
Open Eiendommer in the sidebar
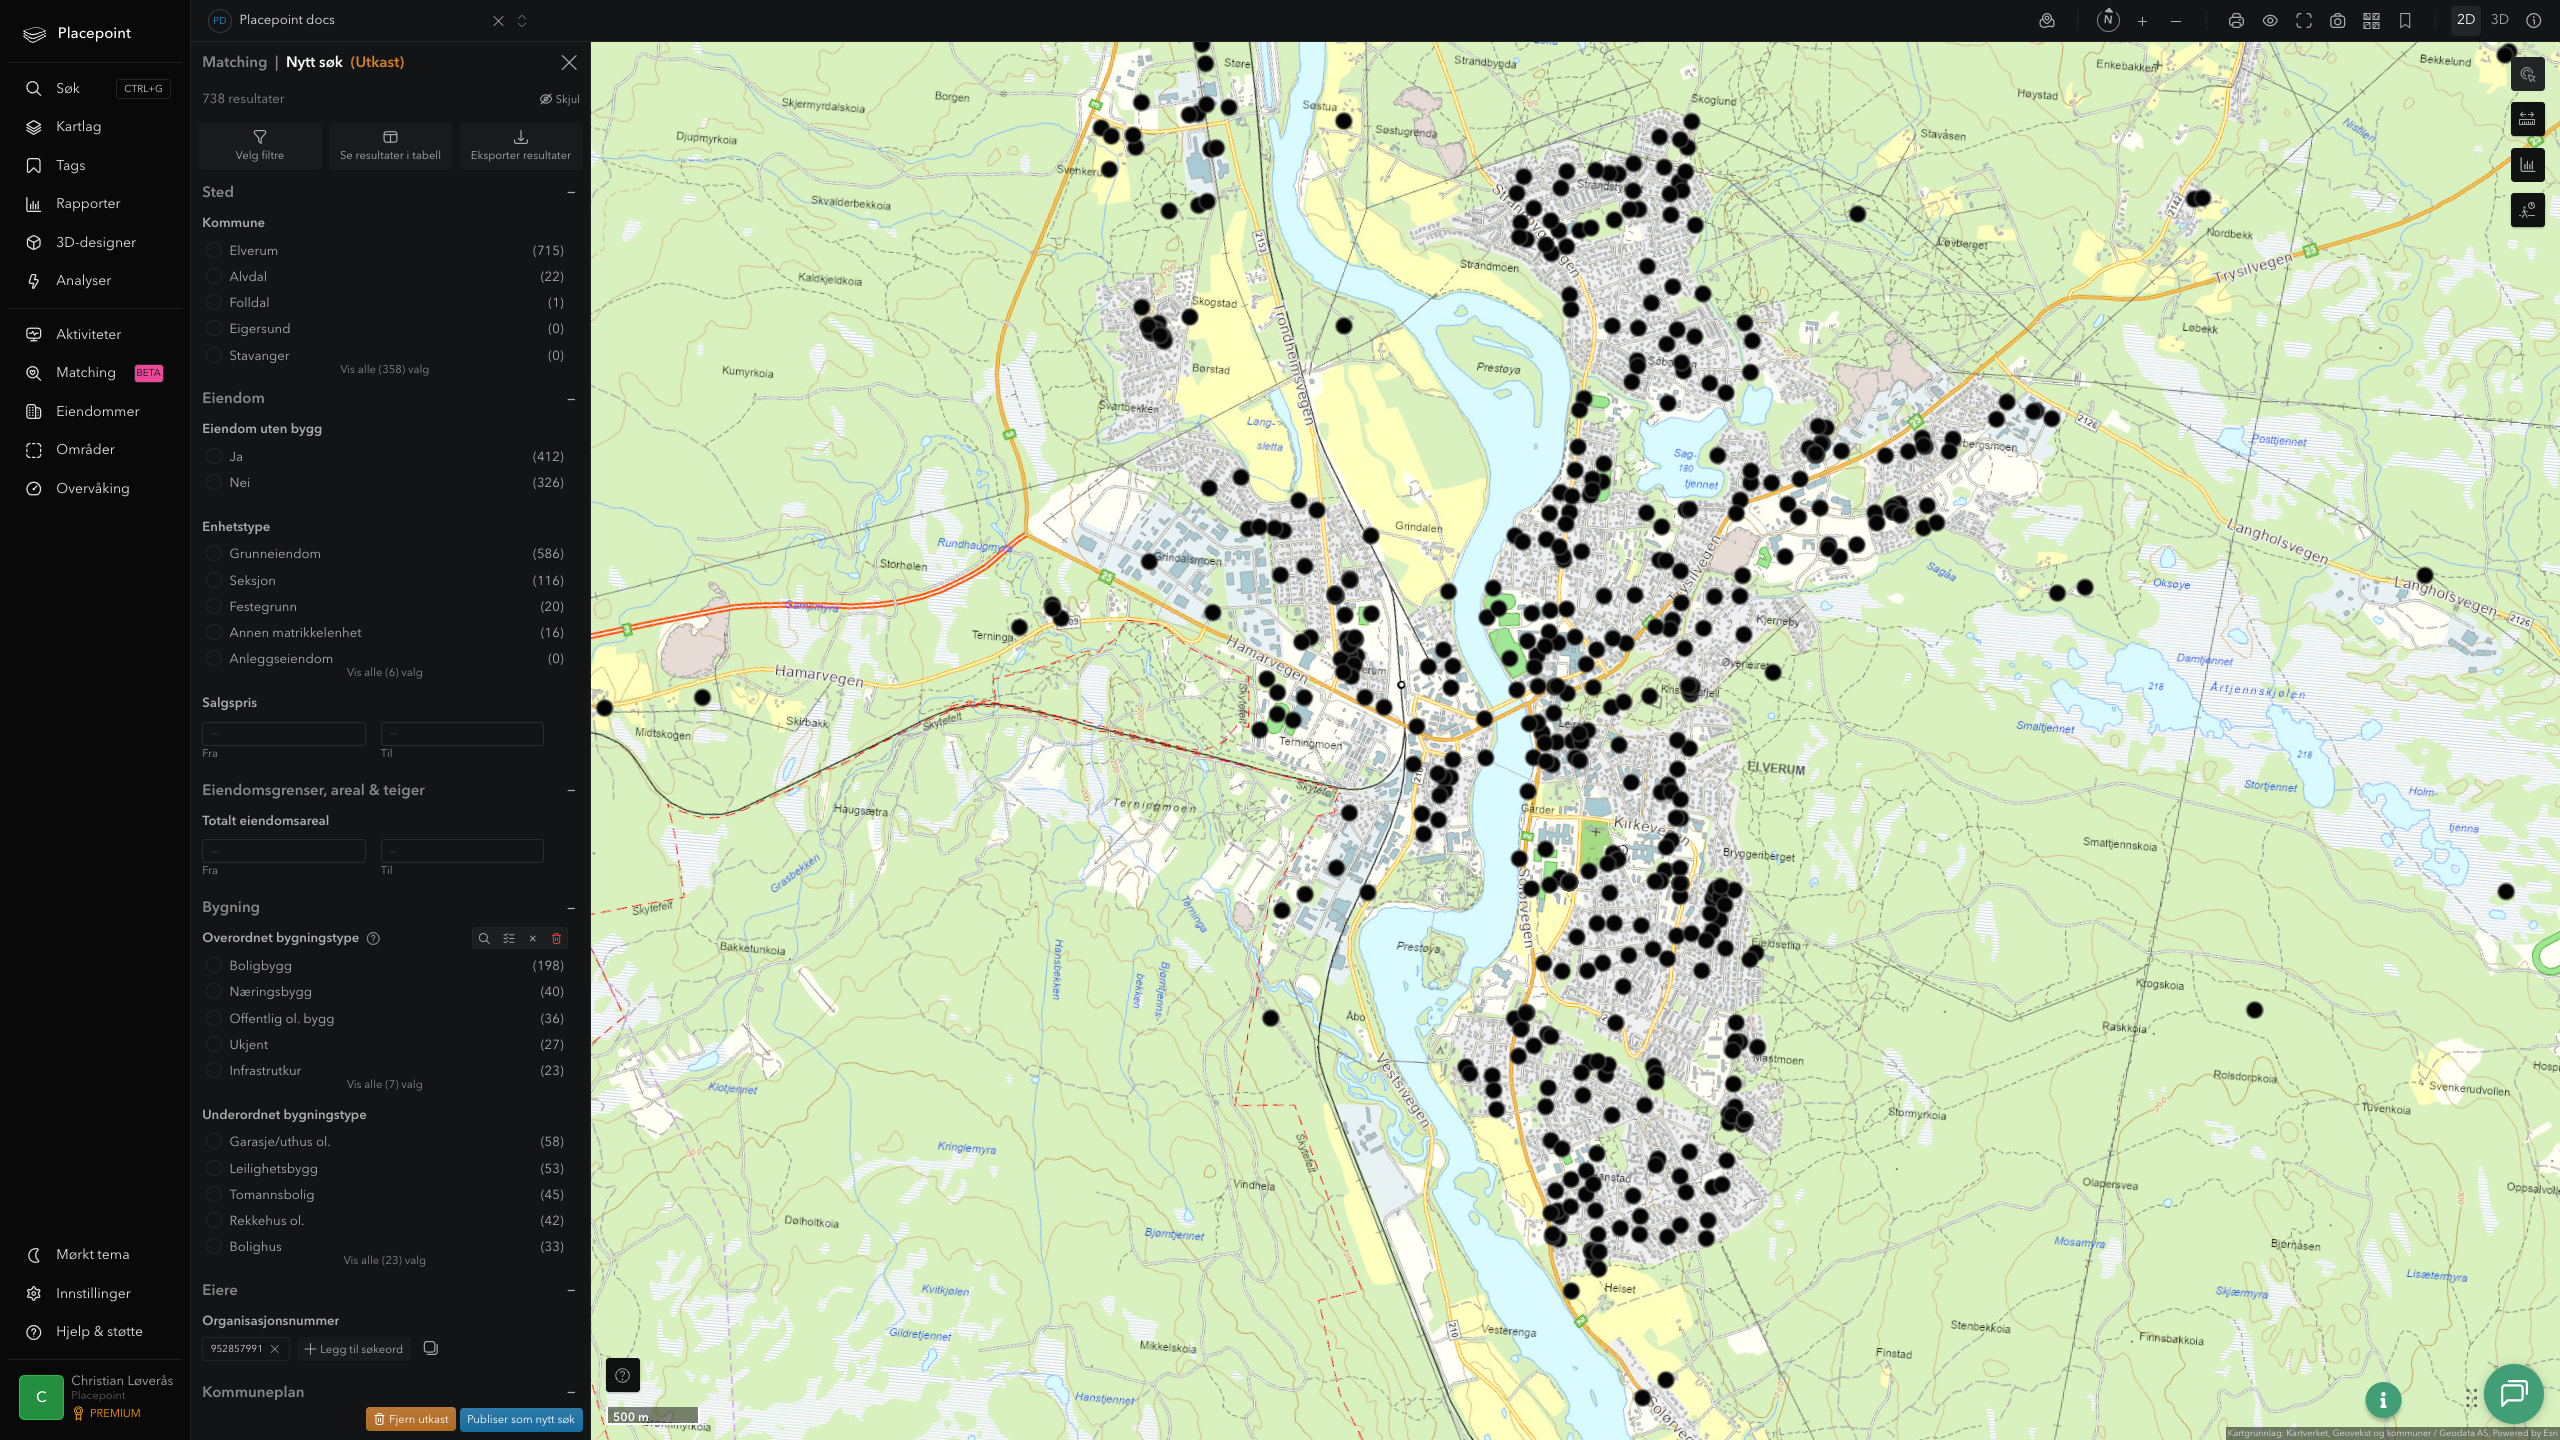pyautogui.click(x=98, y=411)
